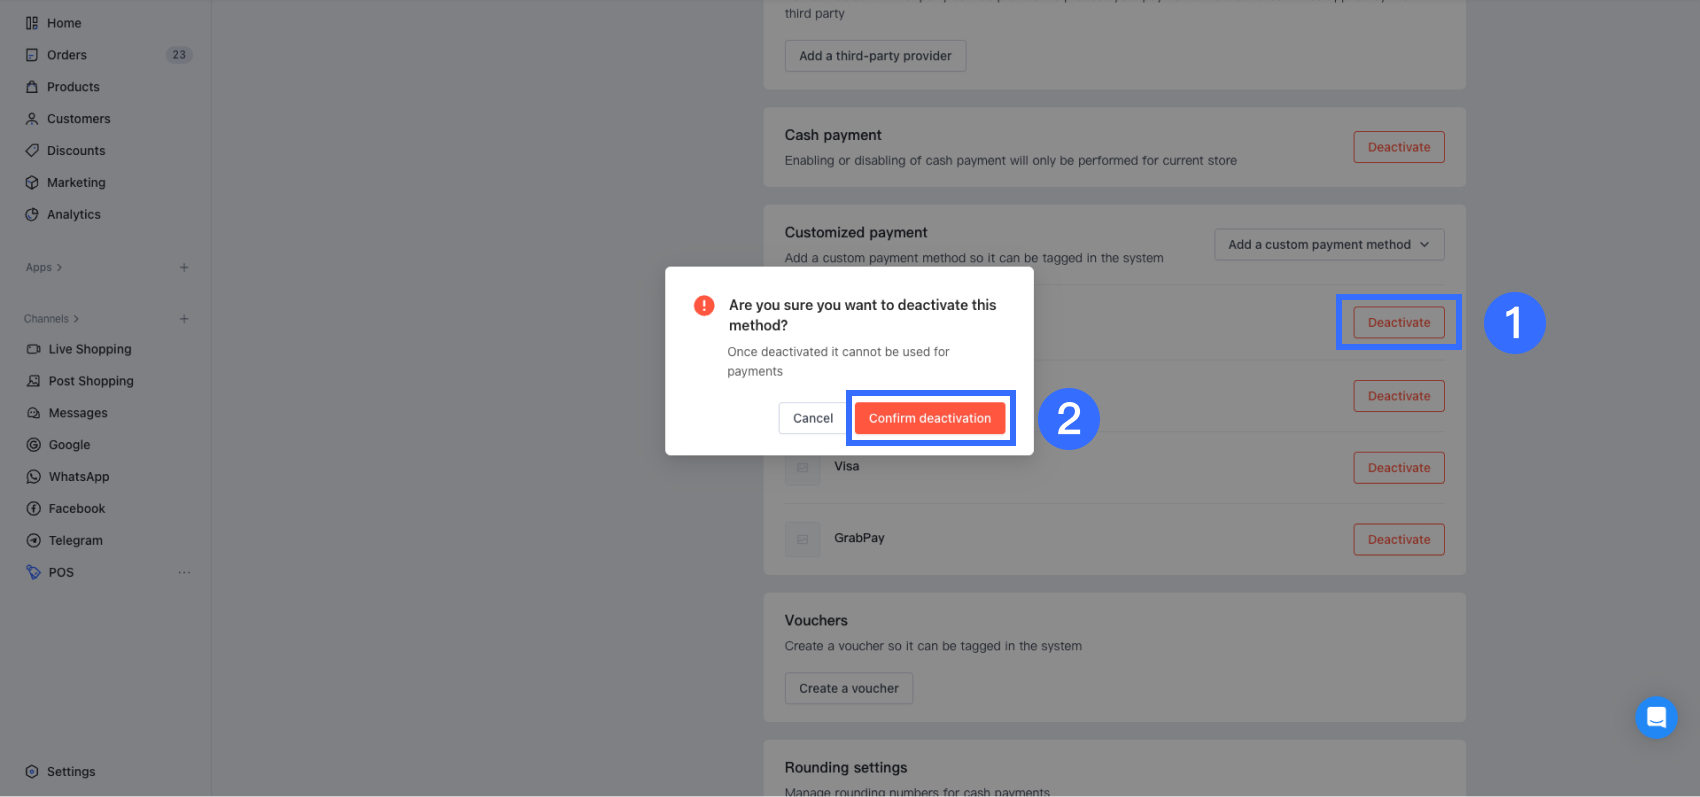Deactivate the GrabPay payment method
Screen dimensions: 1700x797
click(x=1398, y=540)
